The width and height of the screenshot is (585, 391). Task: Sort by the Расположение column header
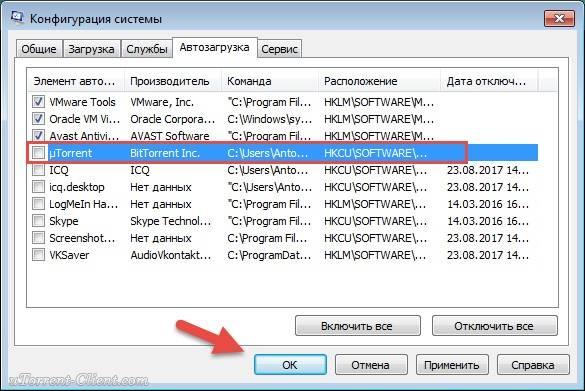[x=379, y=81]
